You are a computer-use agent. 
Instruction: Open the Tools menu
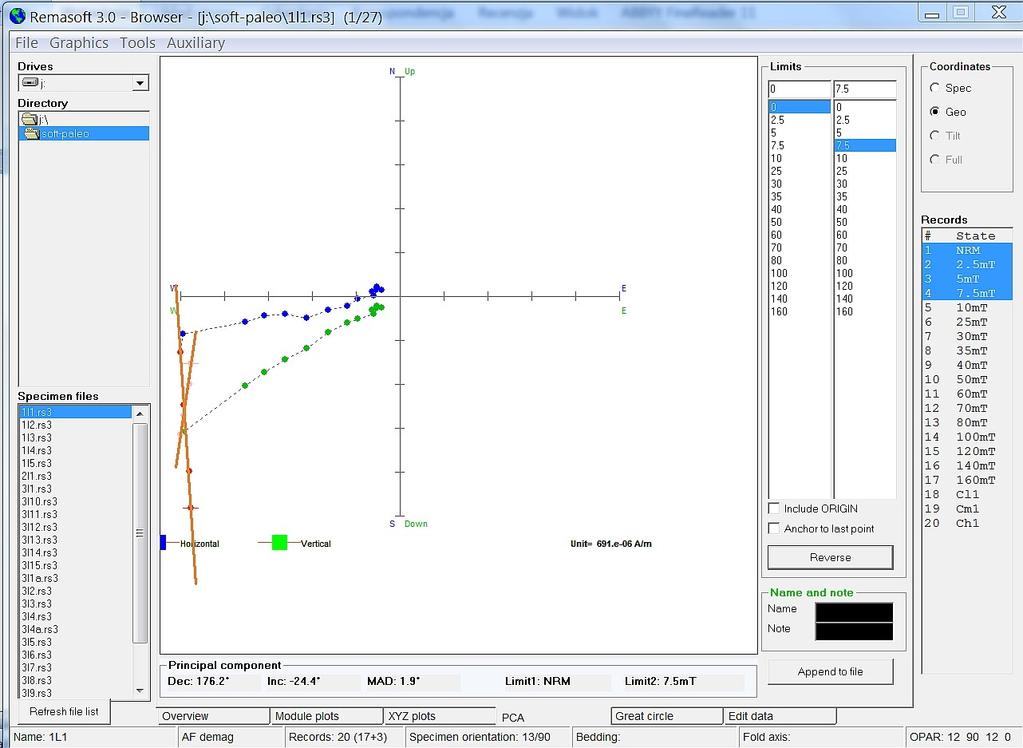click(137, 43)
